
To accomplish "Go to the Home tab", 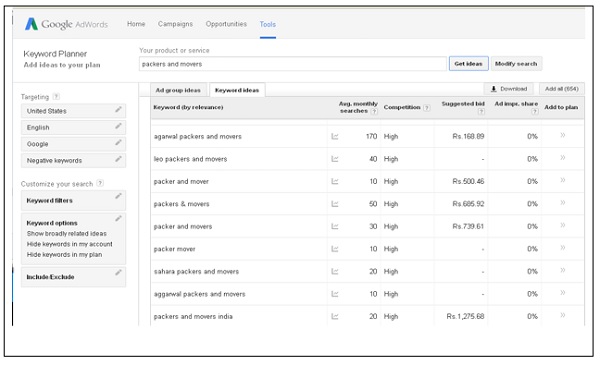I will click(136, 24).
